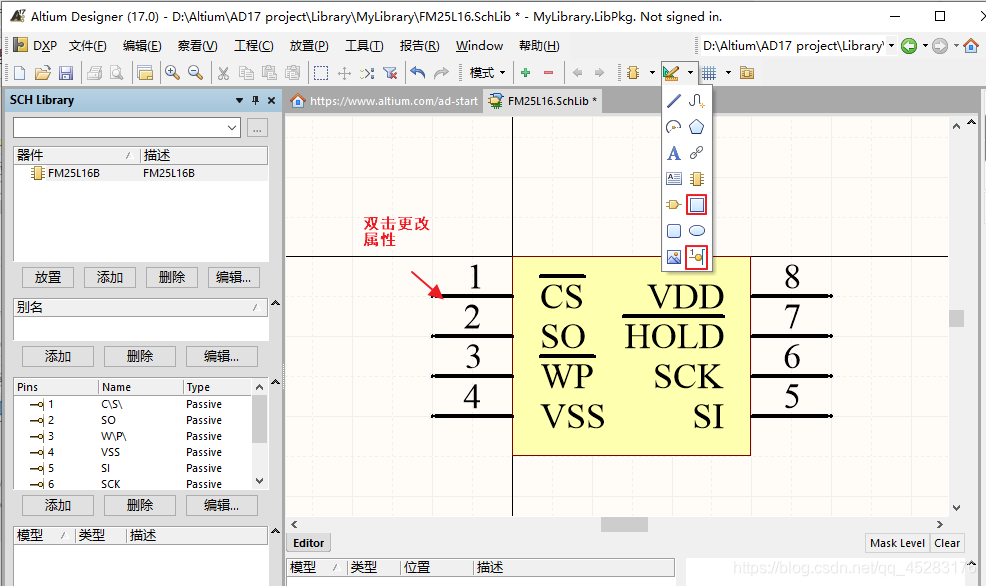This screenshot has height=586, width=986.
Task: Open the 放置(P) menu
Action: pos(308,46)
